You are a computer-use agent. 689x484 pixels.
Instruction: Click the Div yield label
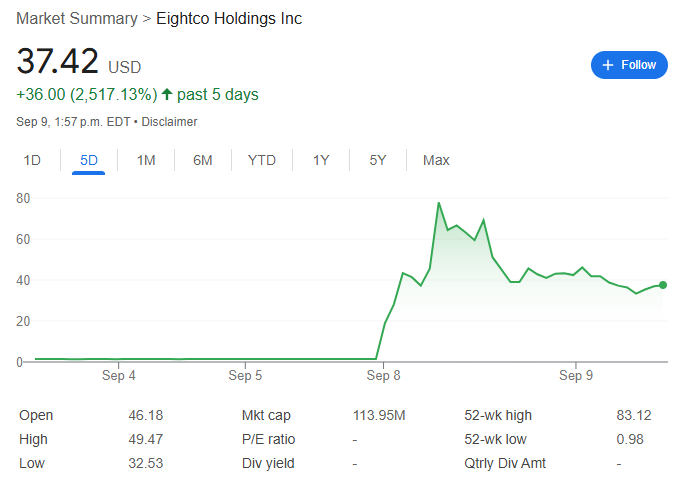click(268, 463)
